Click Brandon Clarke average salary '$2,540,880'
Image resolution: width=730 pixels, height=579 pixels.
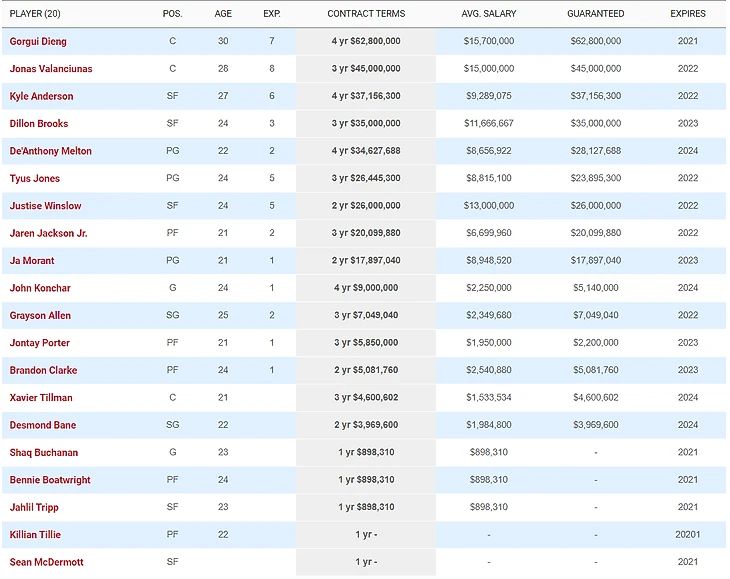[x=489, y=370]
